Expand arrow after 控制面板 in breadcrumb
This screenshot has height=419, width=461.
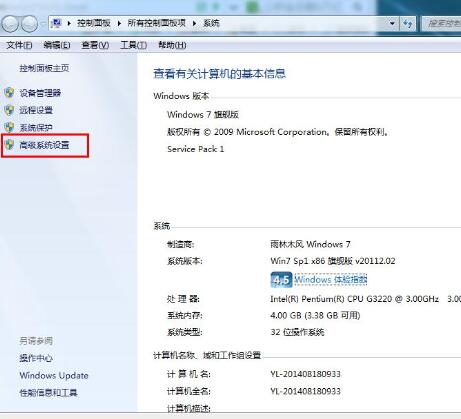[x=119, y=23]
